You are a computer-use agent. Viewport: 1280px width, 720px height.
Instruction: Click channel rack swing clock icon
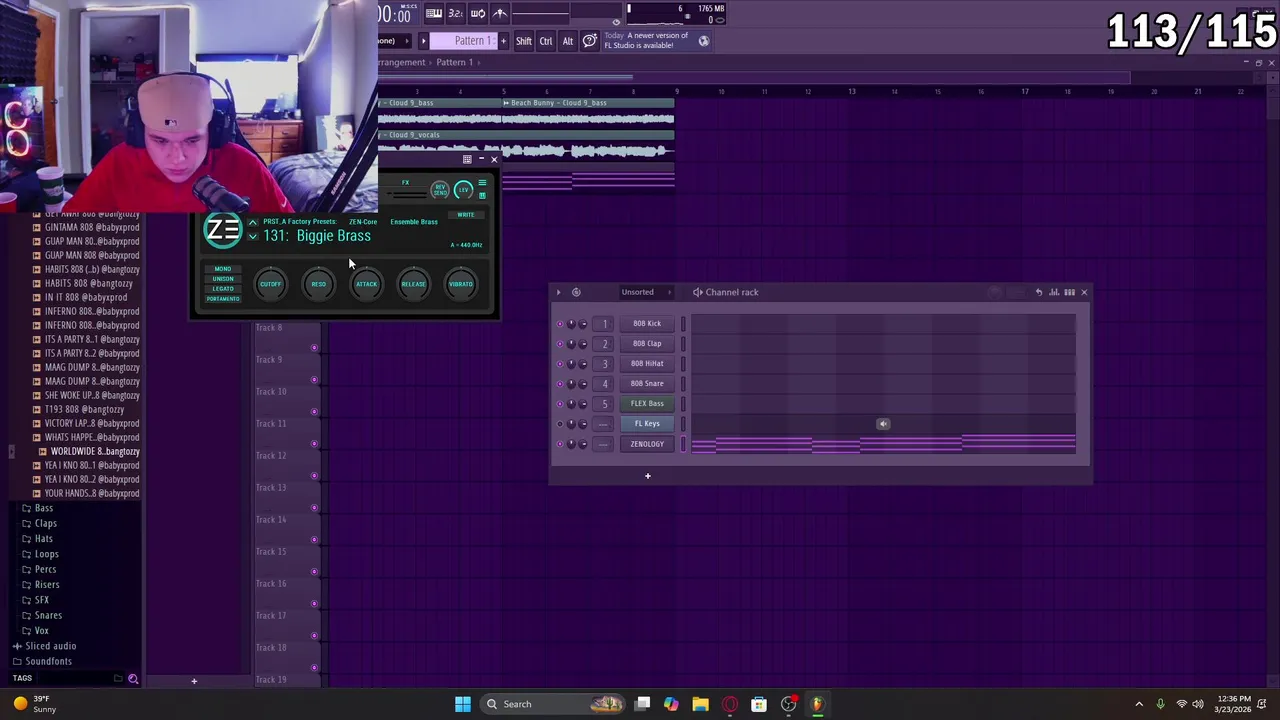coord(576,292)
